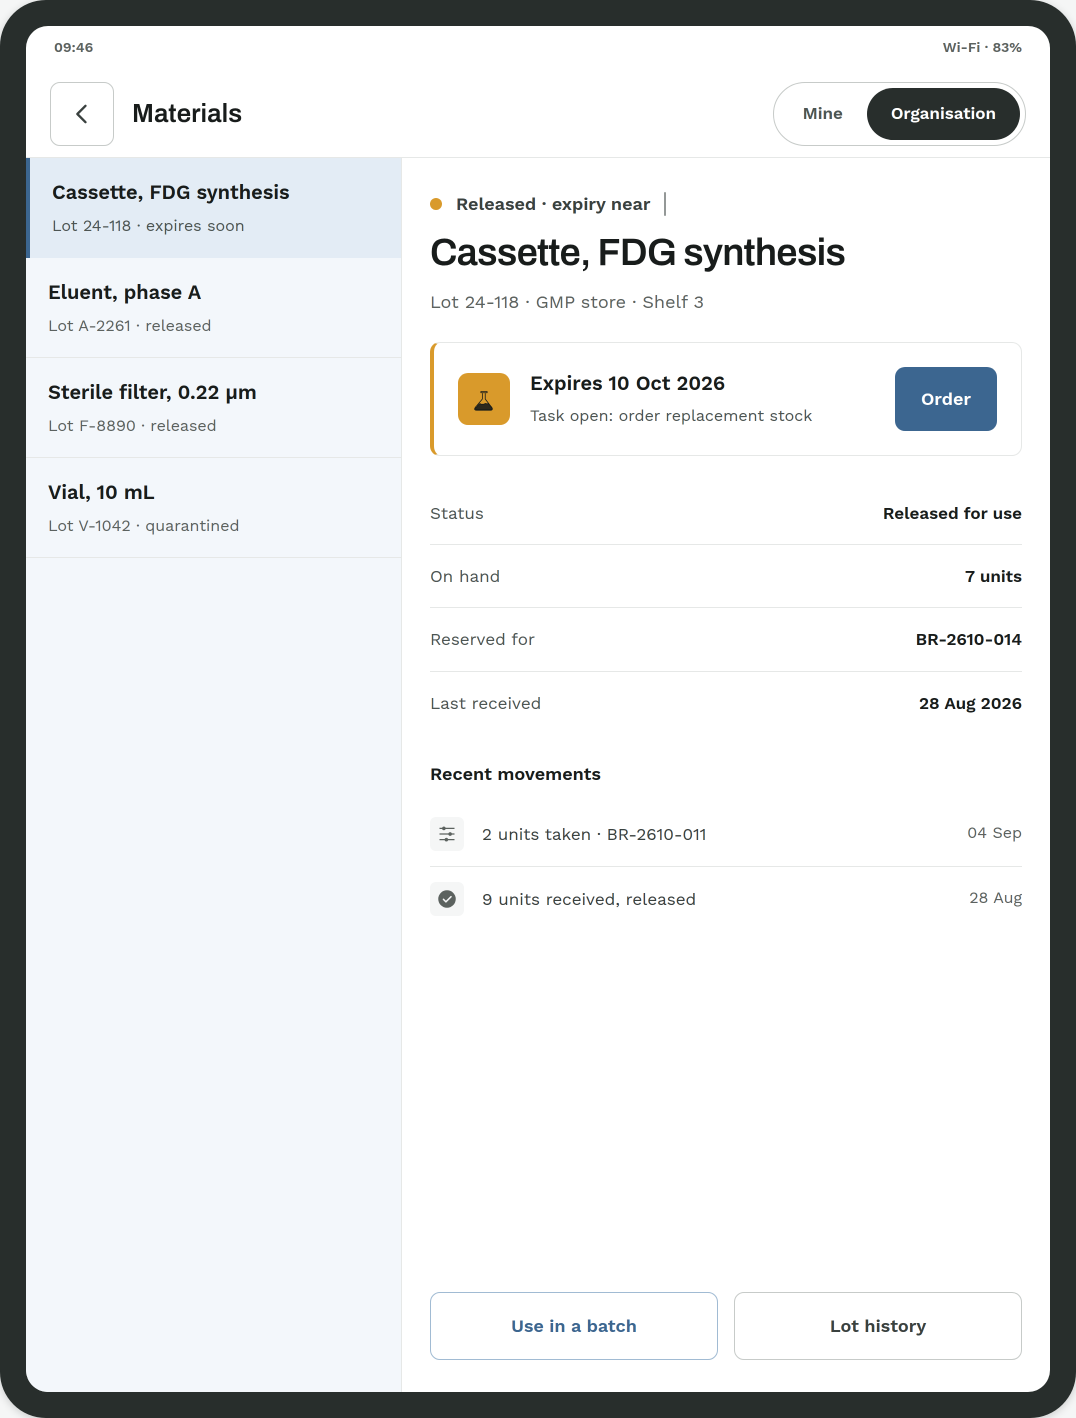
Task: Click the 04 Sep movement date
Action: (994, 833)
